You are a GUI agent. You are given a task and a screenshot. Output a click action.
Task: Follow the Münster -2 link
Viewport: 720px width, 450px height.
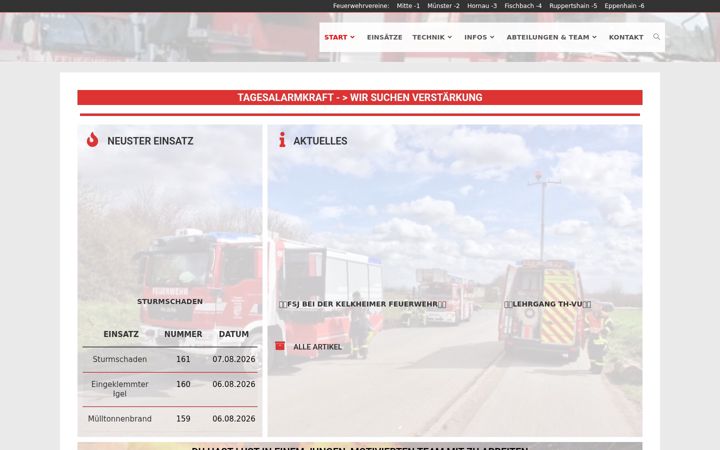point(443,6)
